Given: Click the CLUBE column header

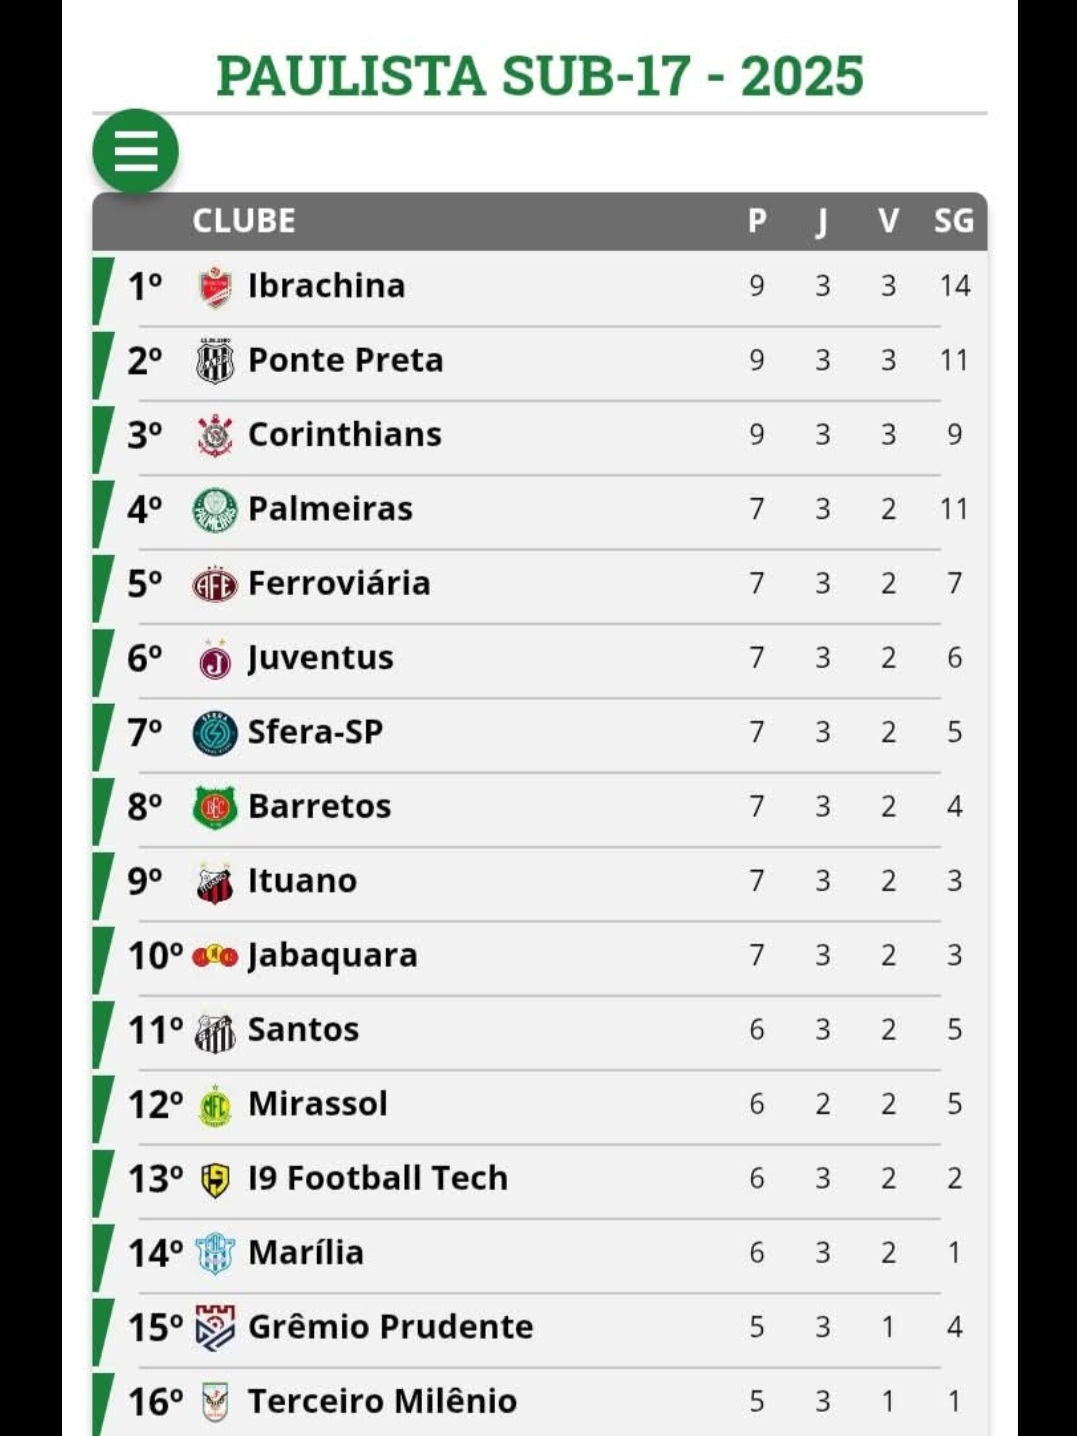Looking at the screenshot, I should pos(244,221).
